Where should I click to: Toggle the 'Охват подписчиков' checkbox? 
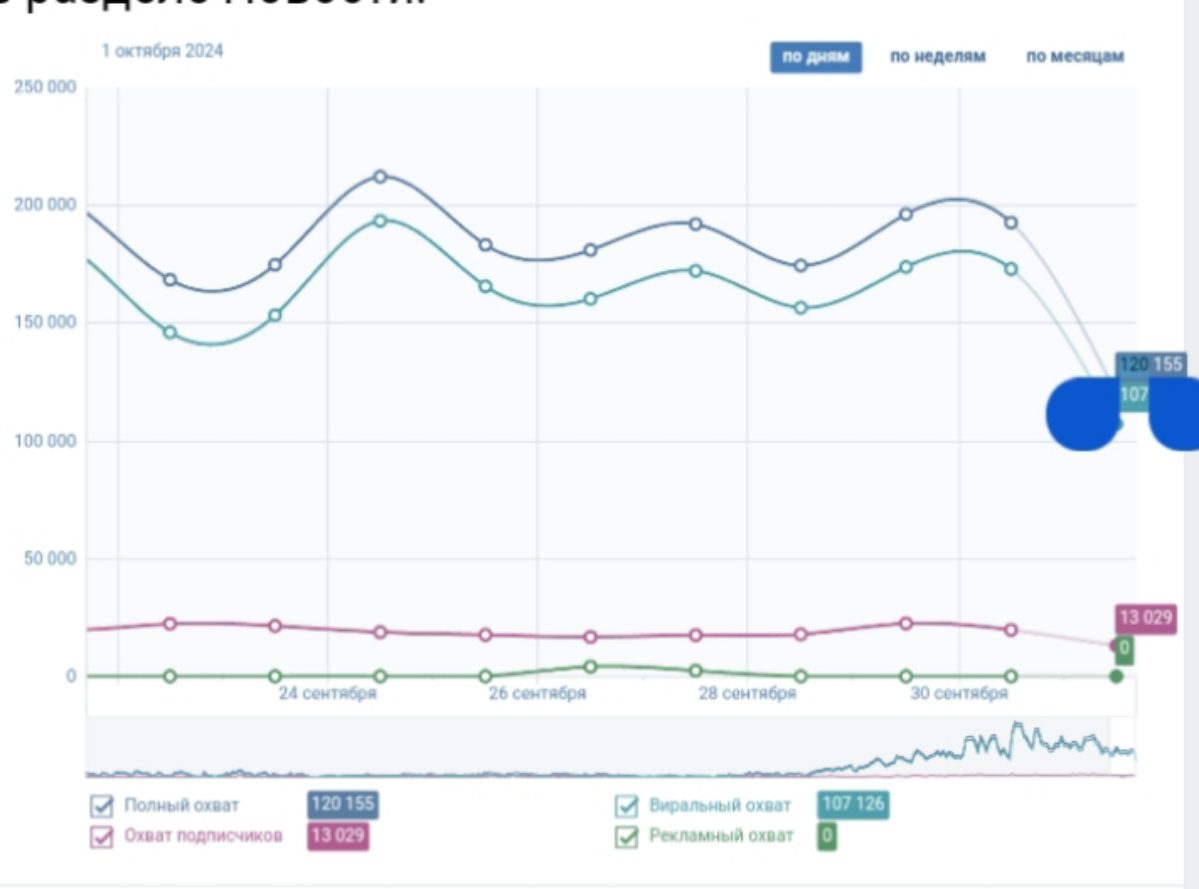[x=101, y=837]
